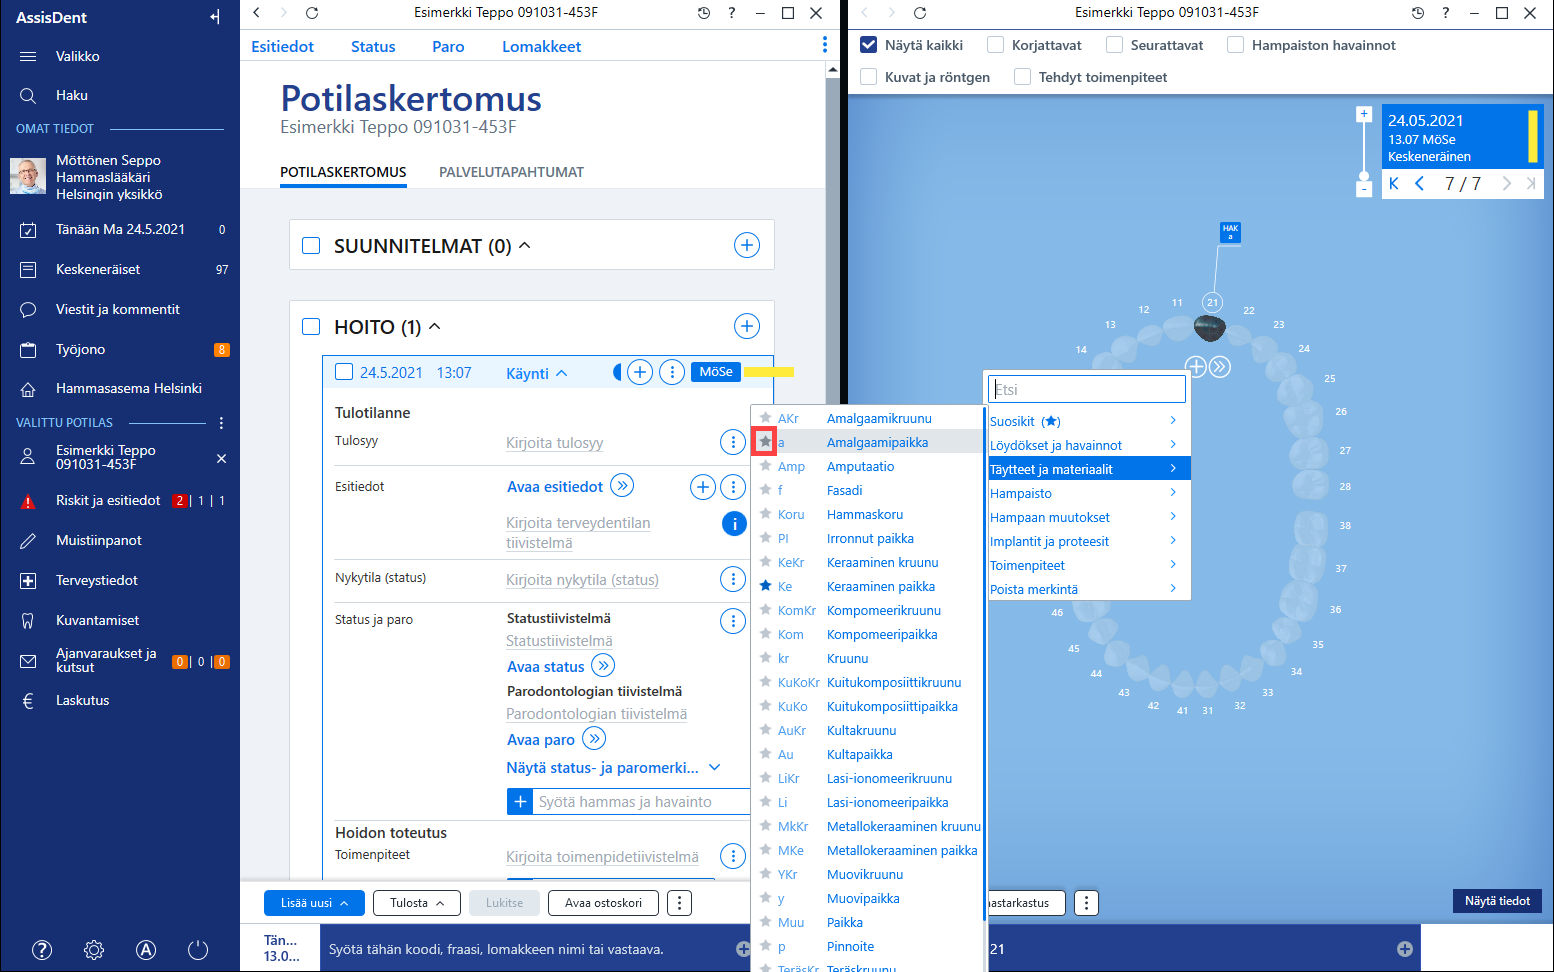Enable Korjattavat checkbox
Image resolution: width=1554 pixels, height=972 pixels.
click(x=995, y=45)
